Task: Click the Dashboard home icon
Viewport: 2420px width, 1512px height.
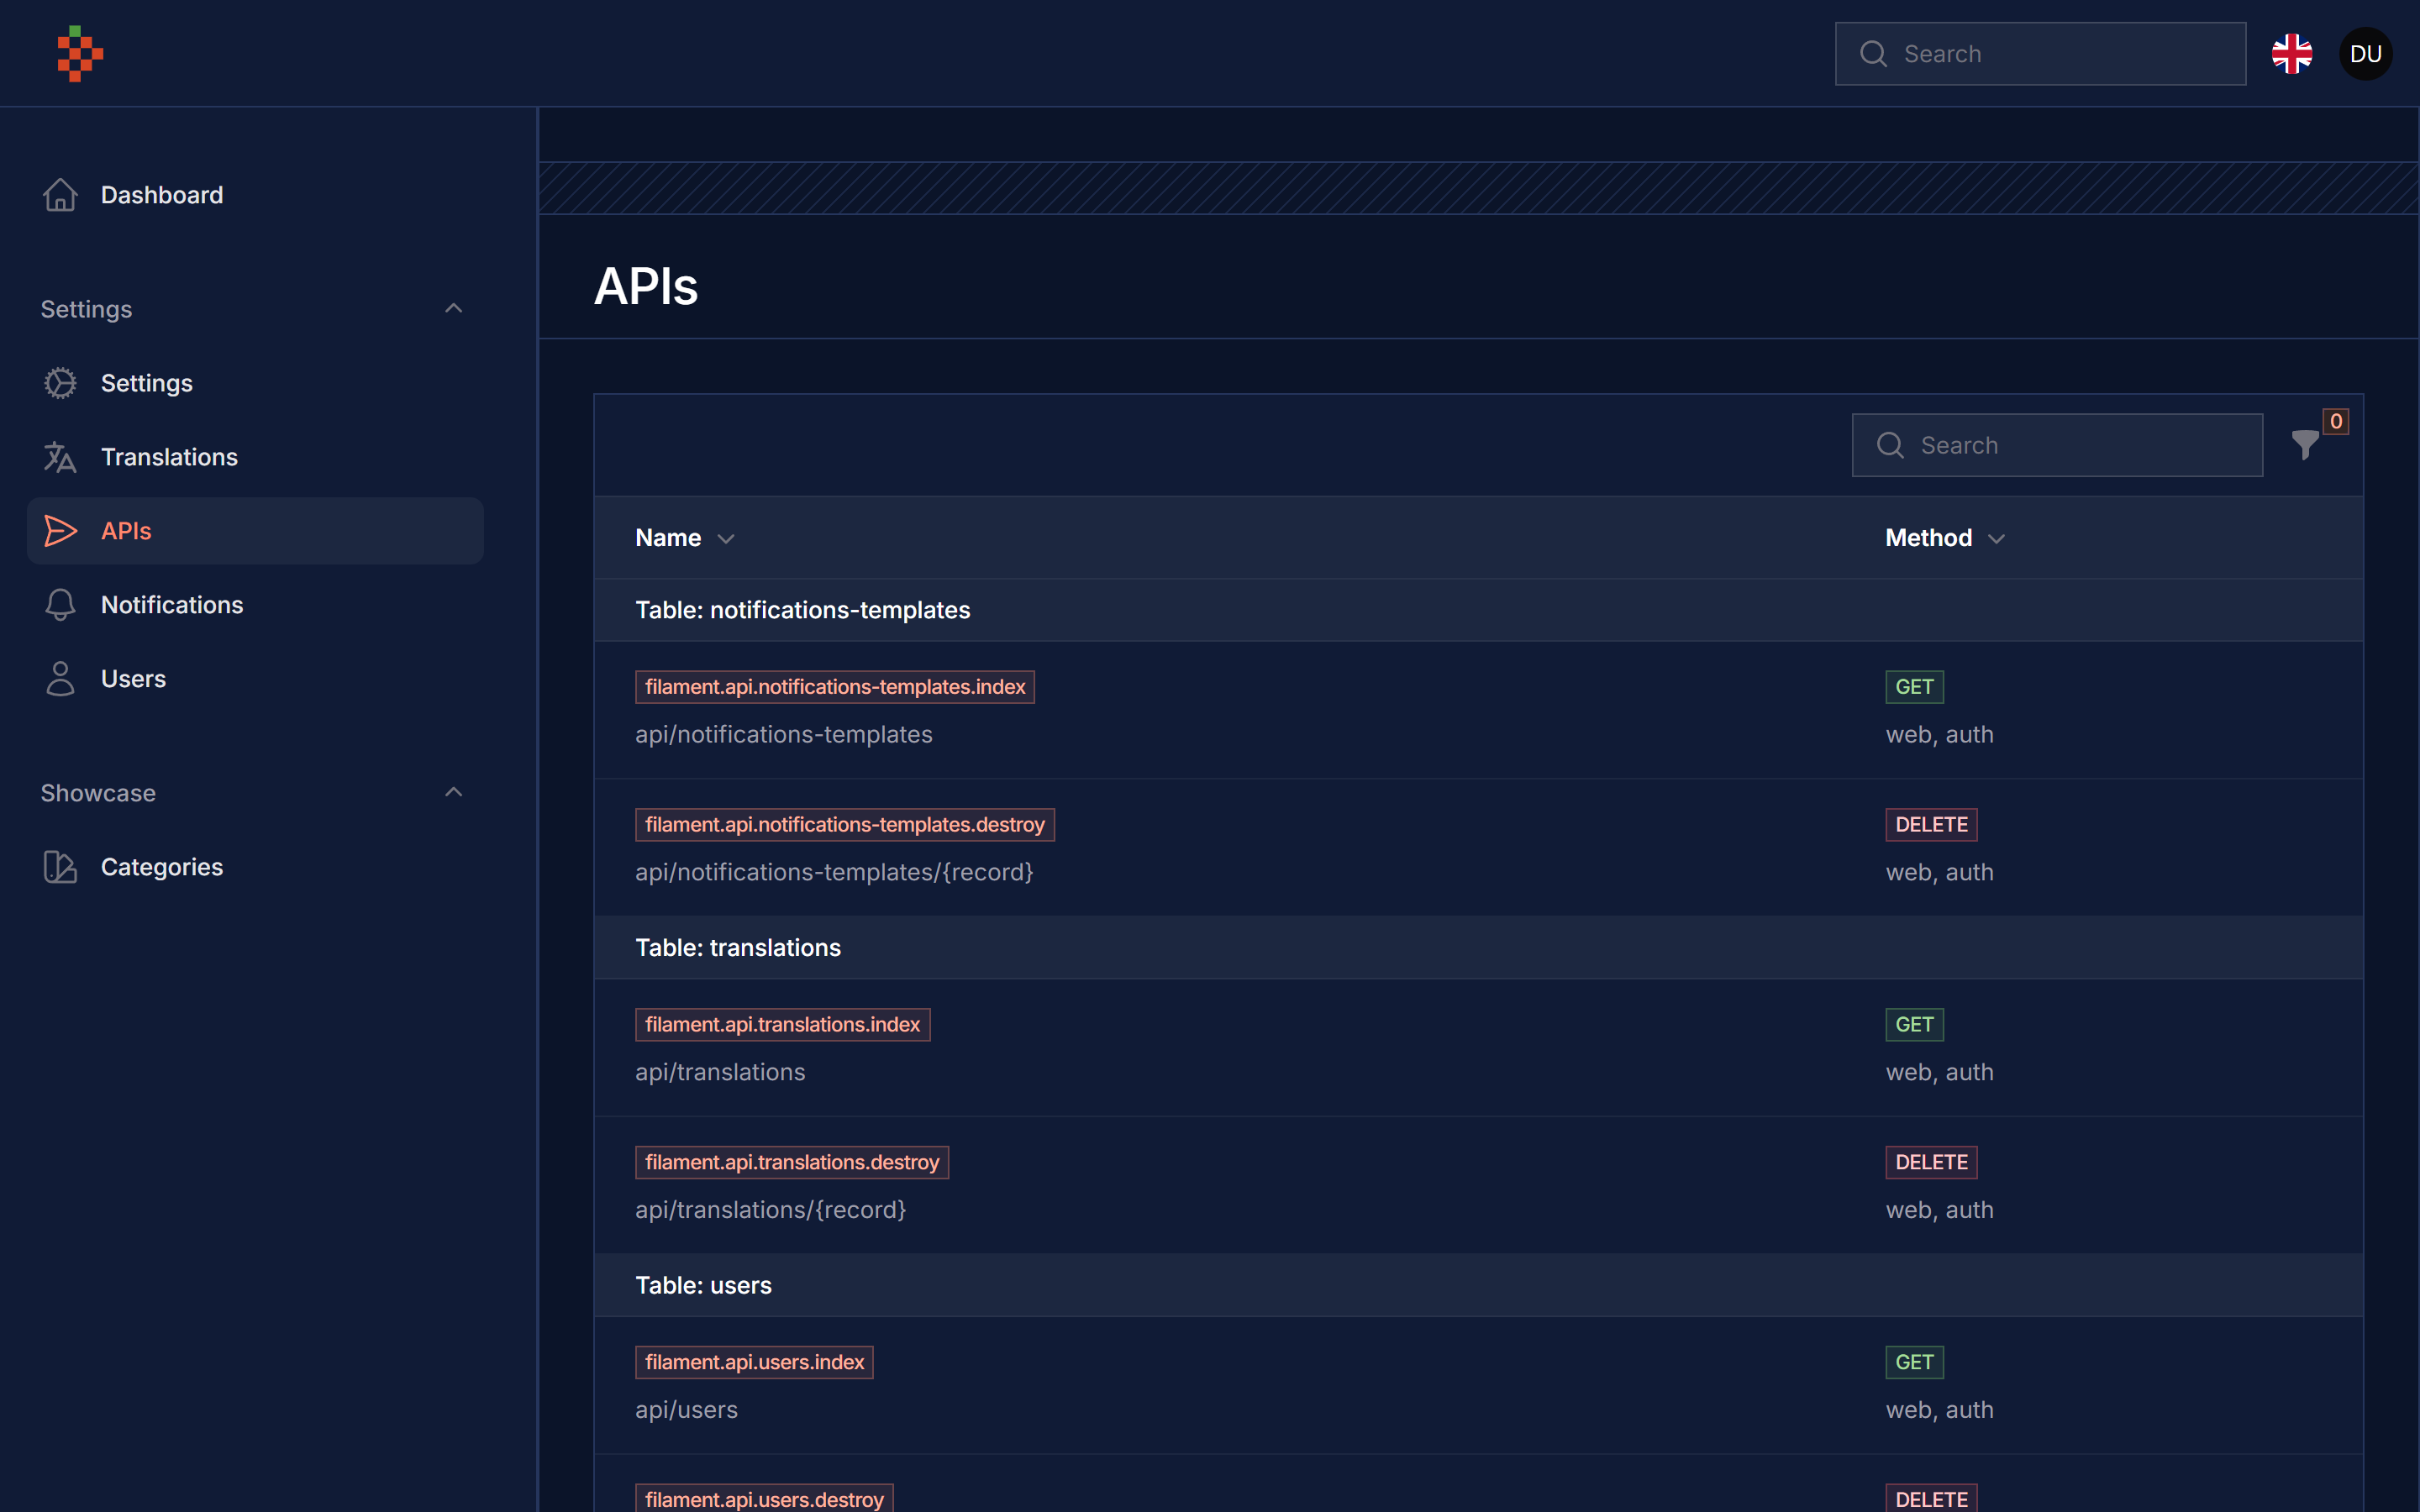Action: coord(60,195)
